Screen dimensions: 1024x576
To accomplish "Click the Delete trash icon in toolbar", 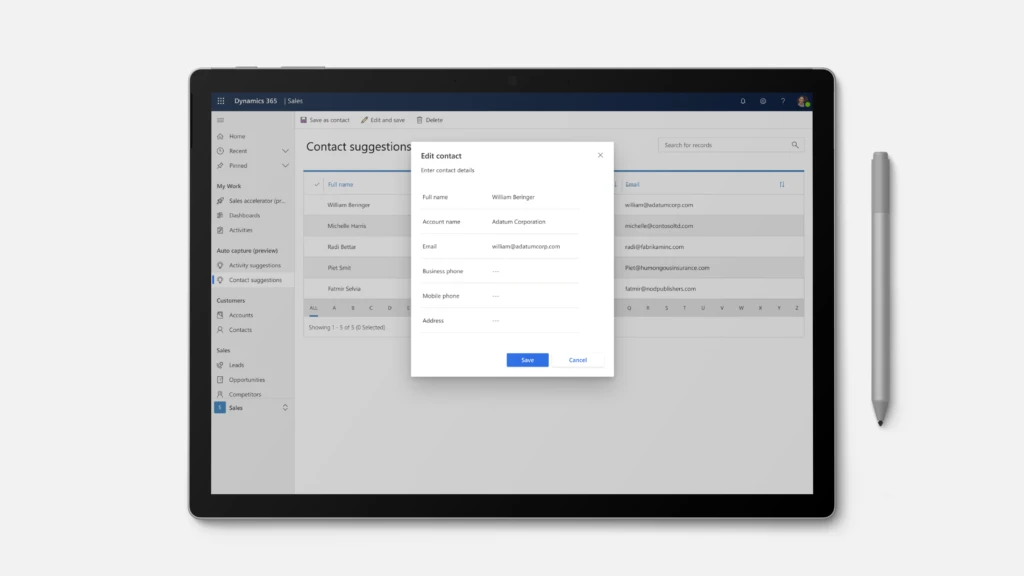I will pyautogui.click(x=420, y=120).
